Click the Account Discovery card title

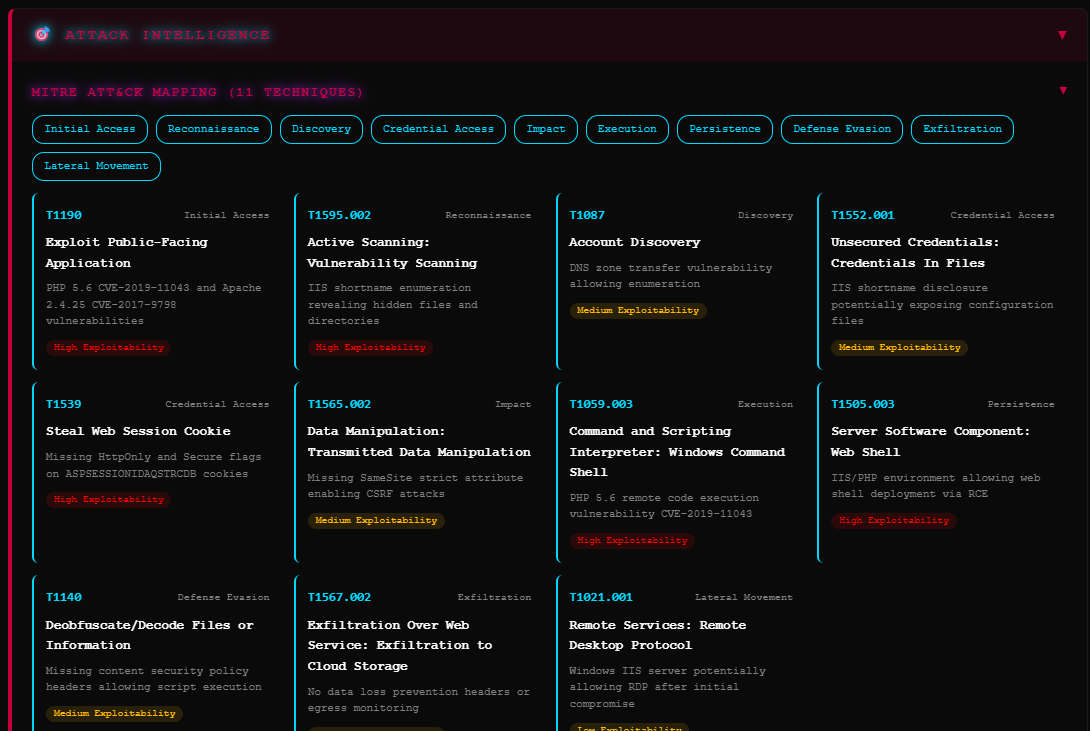click(x=634, y=242)
